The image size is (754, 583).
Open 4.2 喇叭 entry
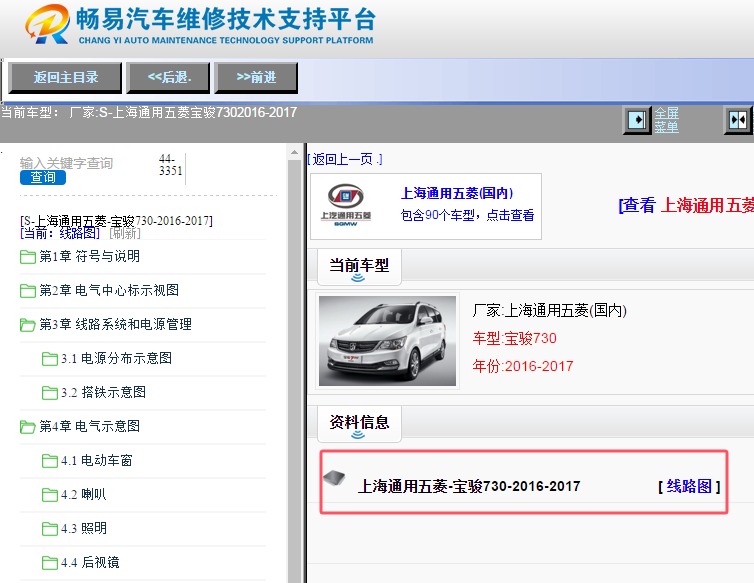pyautogui.click(x=84, y=494)
